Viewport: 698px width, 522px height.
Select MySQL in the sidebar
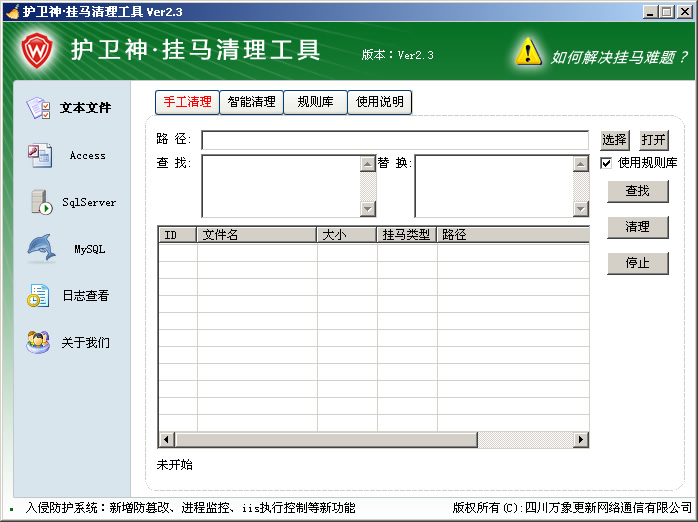[x=89, y=249]
